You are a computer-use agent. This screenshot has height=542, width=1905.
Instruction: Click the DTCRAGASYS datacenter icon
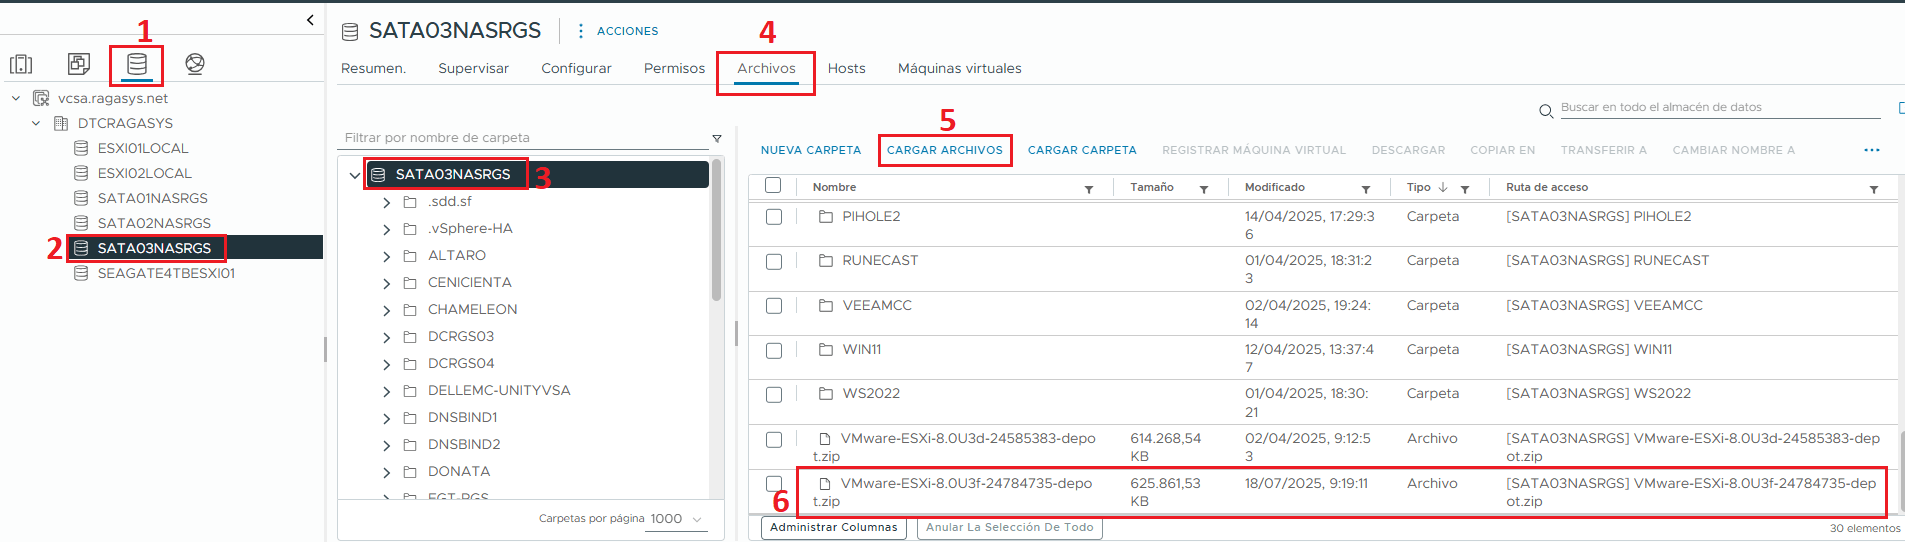(x=61, y=123)
